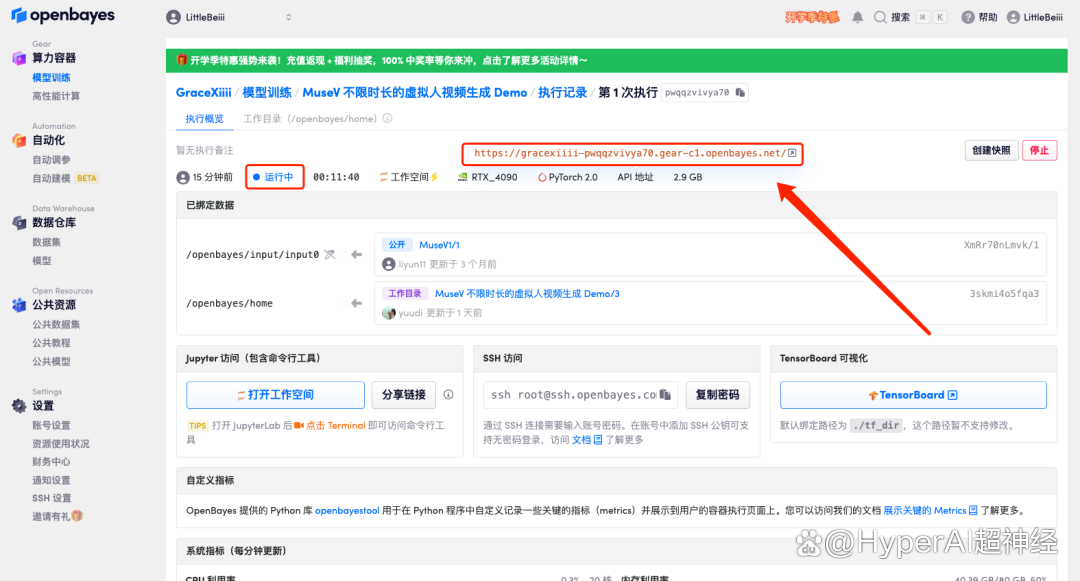
Task: Click the 打开工作空间 button
Action: coord(276,395)
